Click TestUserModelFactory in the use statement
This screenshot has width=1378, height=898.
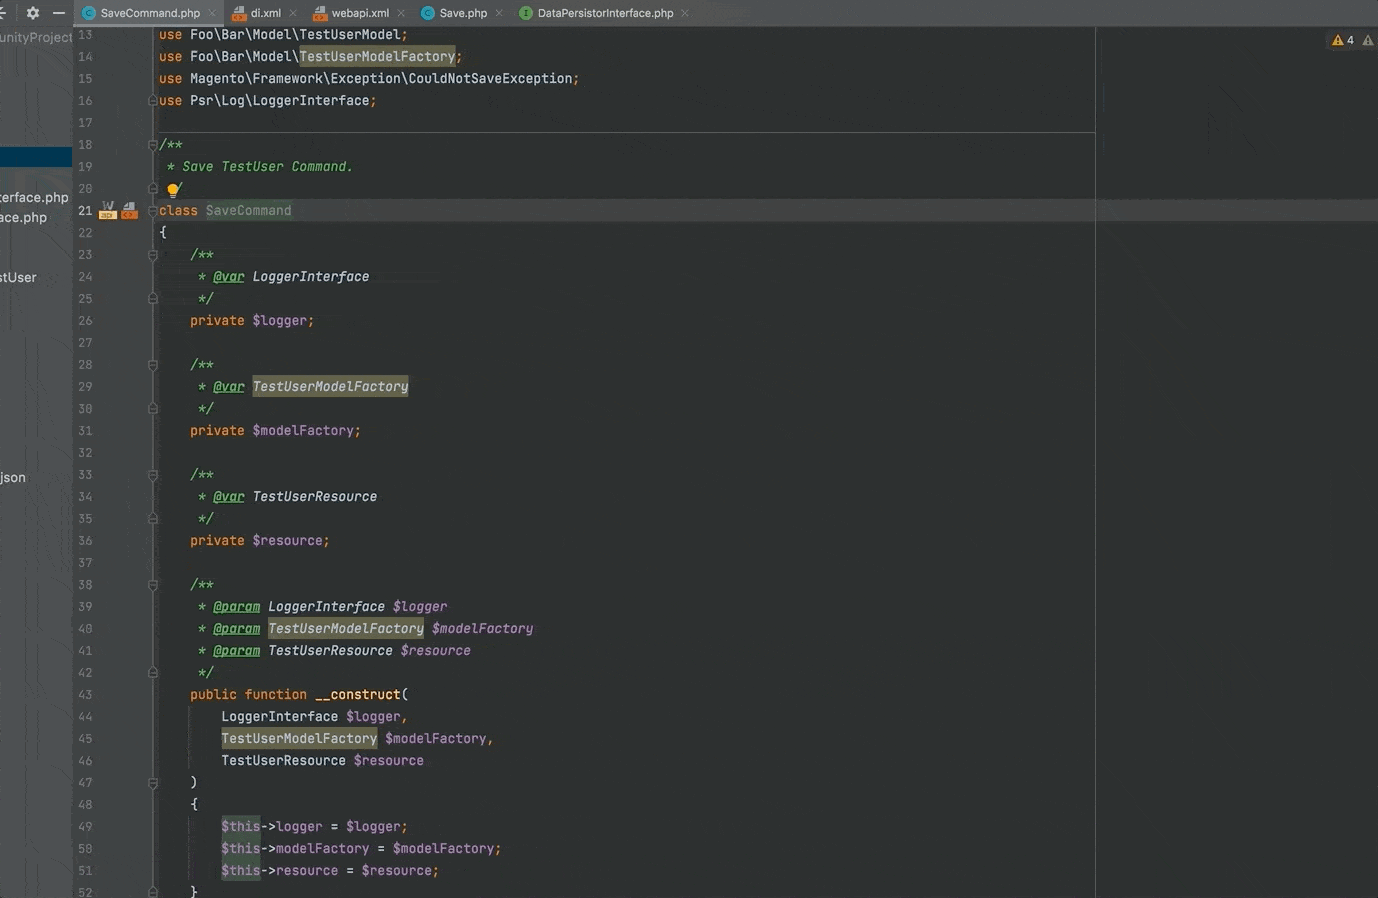click(x=377, y=57)
